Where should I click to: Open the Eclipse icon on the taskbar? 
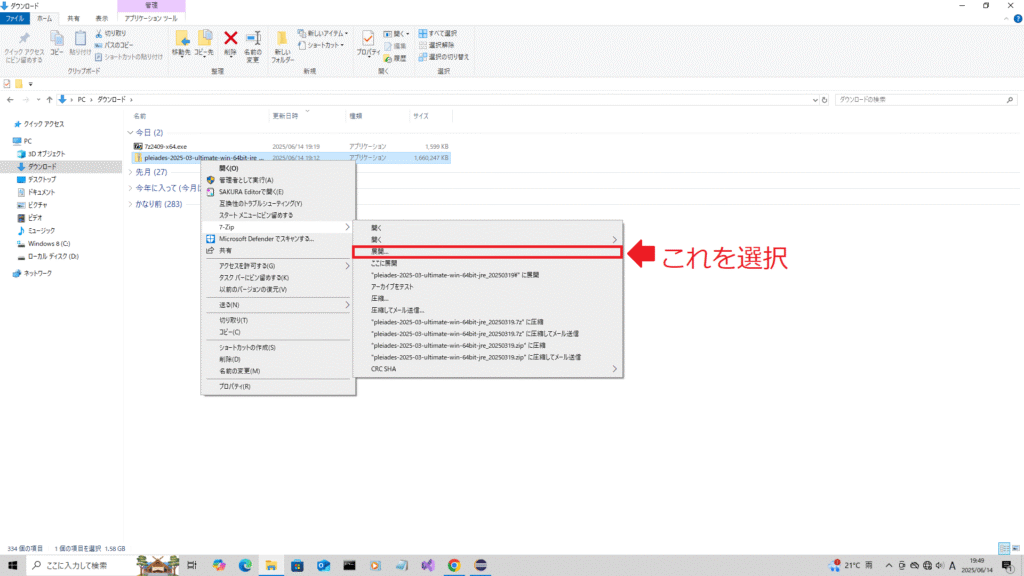coord(480,566)
